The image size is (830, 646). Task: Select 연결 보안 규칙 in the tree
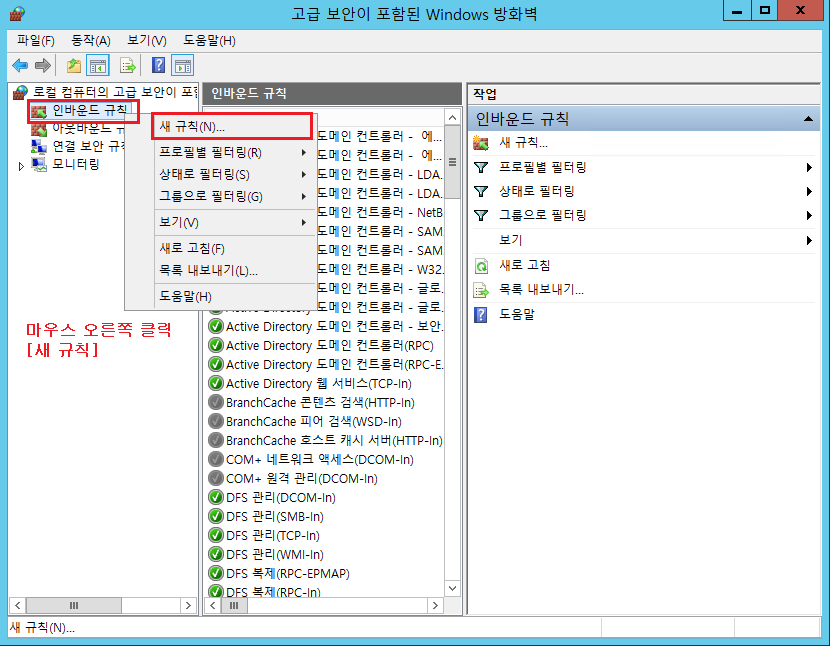coord(89,146)
